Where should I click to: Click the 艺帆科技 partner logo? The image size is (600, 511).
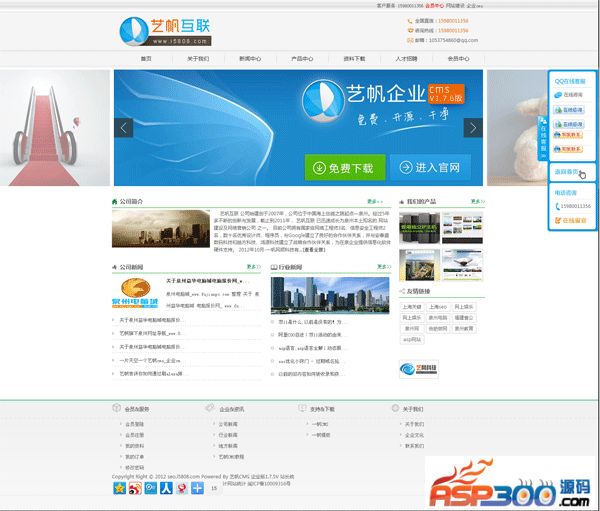419,369
